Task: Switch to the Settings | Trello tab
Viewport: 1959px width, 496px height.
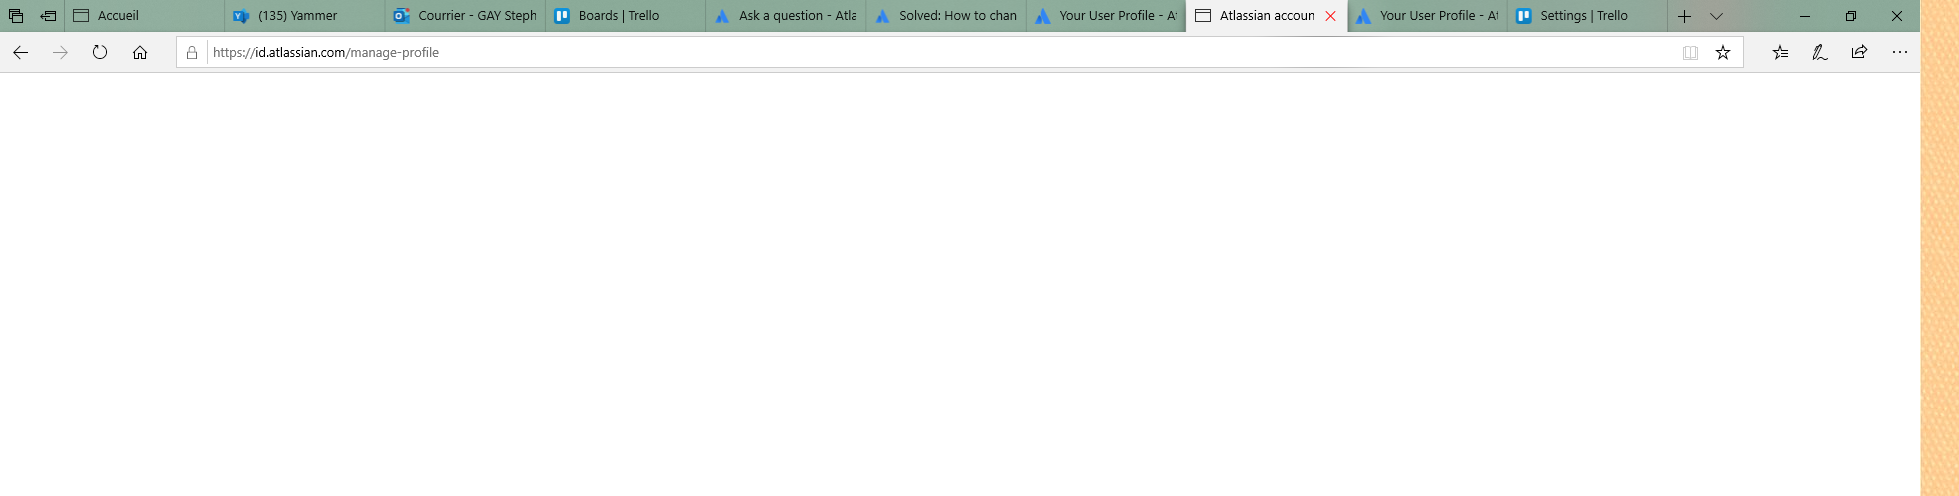Action: pos(1587,16)
